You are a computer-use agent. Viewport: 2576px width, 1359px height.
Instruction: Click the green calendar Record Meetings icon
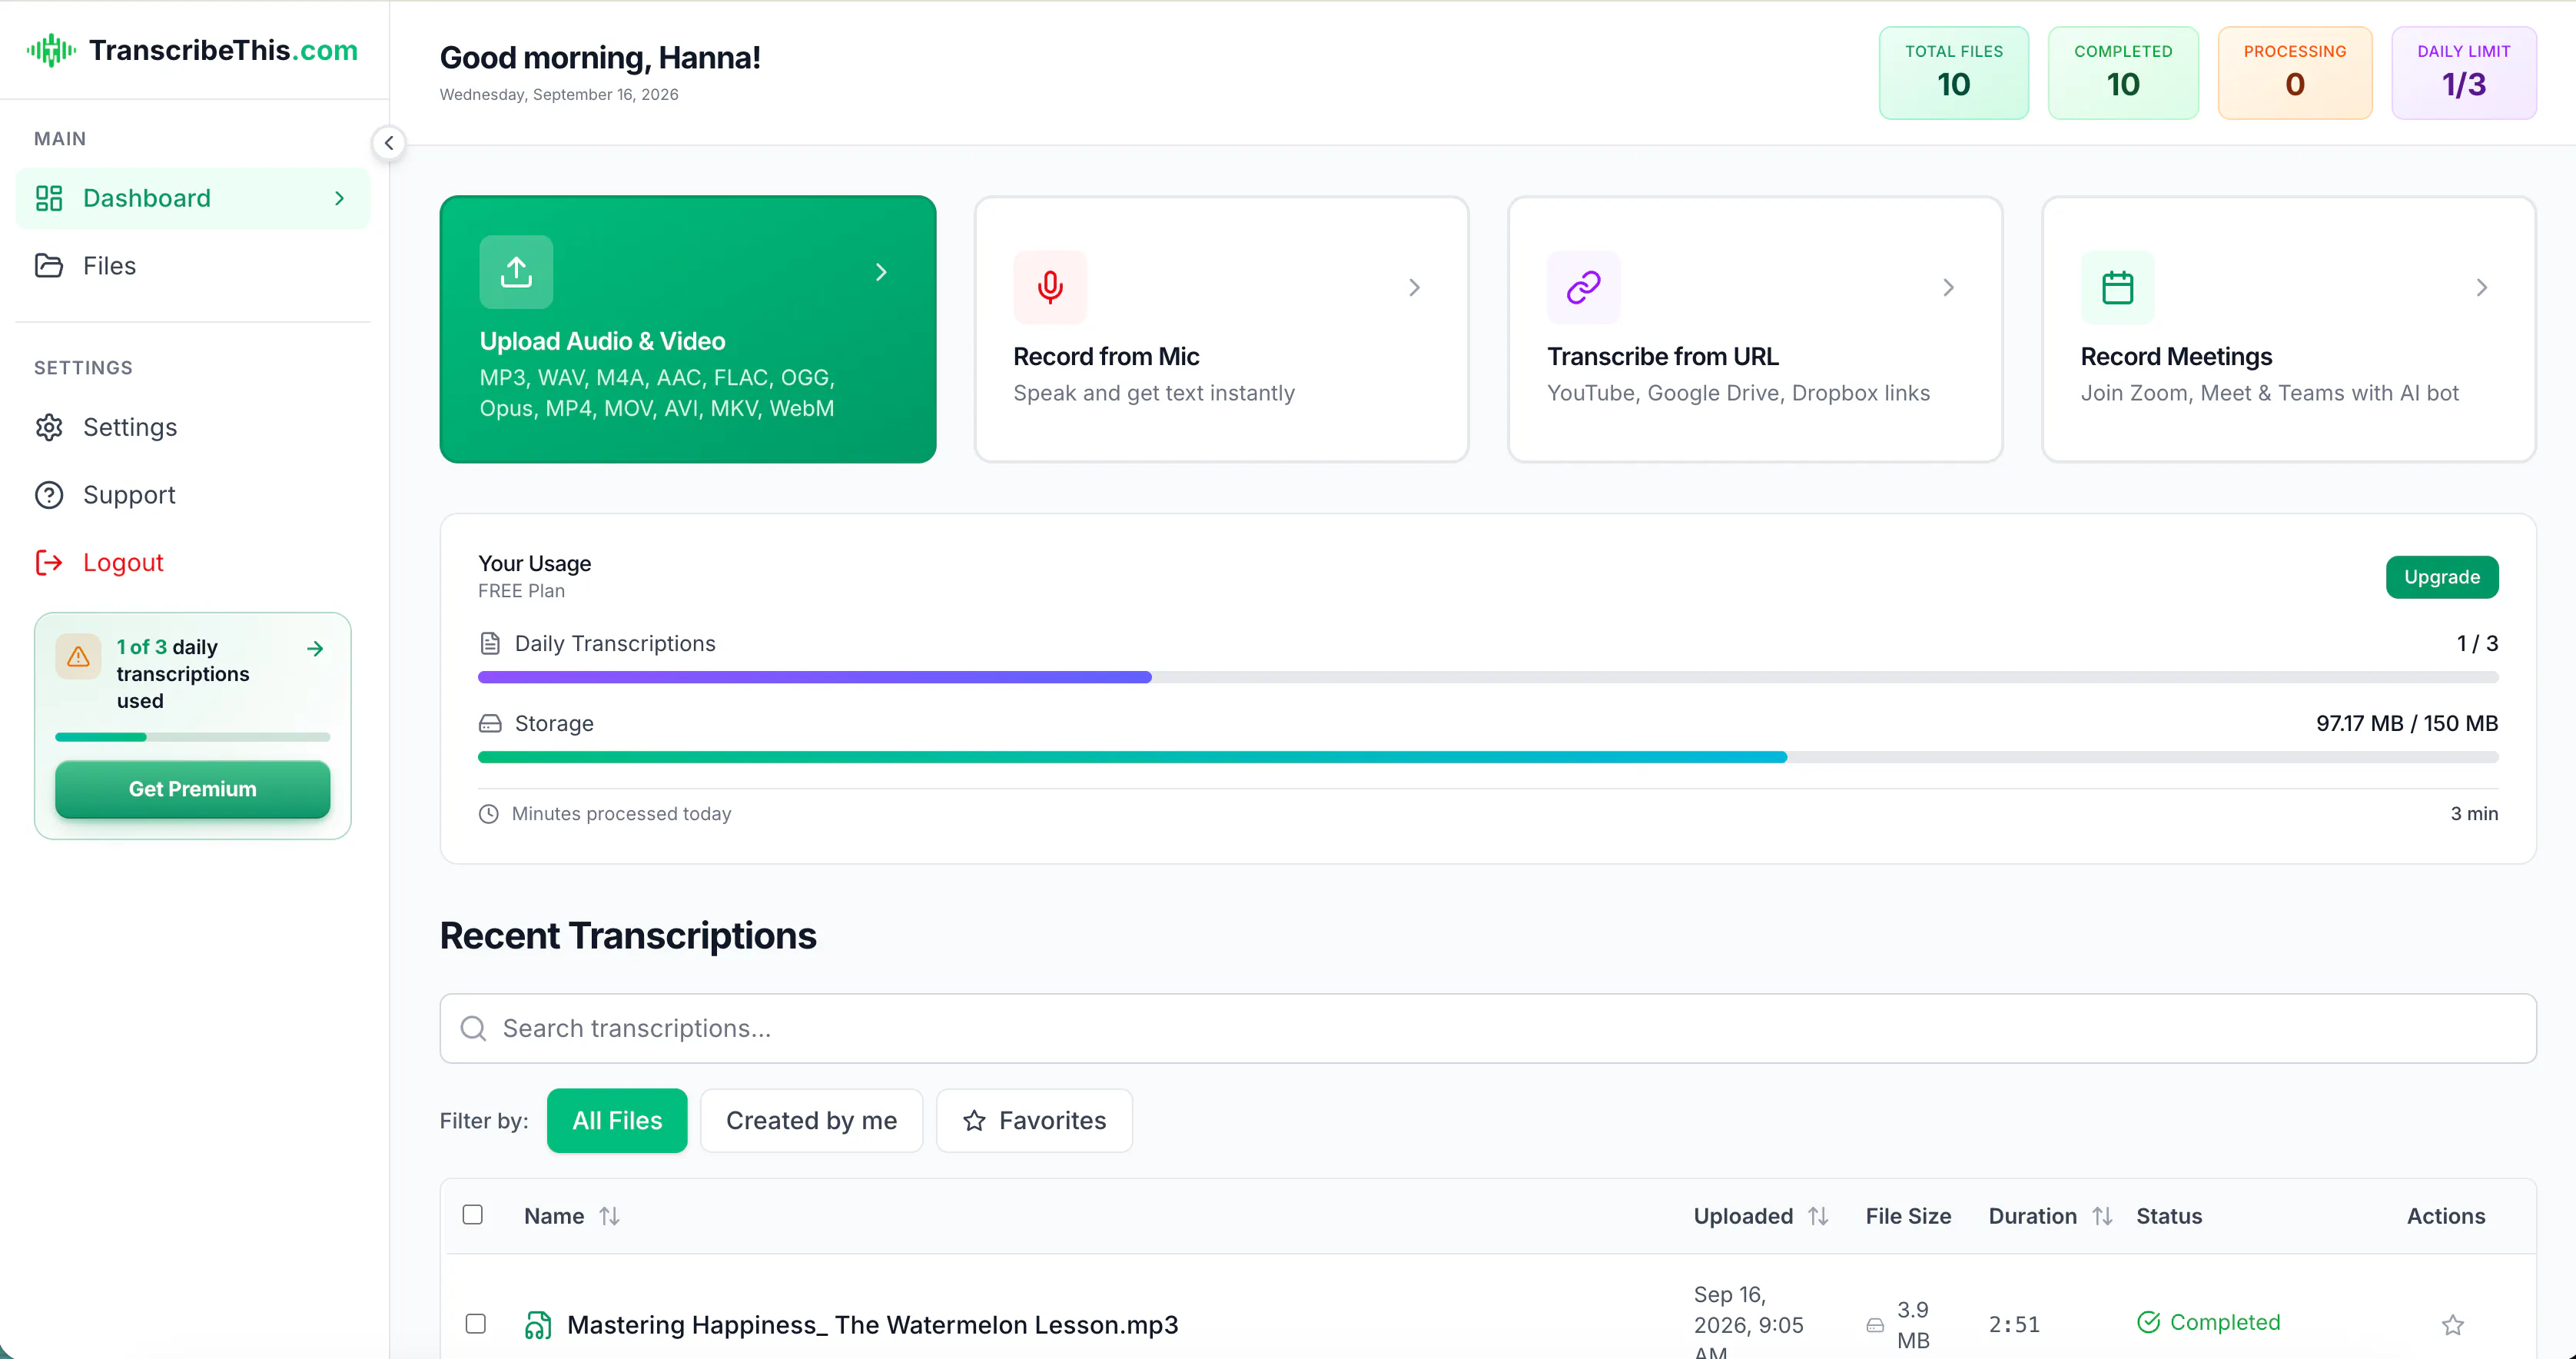coord(2118,288)
